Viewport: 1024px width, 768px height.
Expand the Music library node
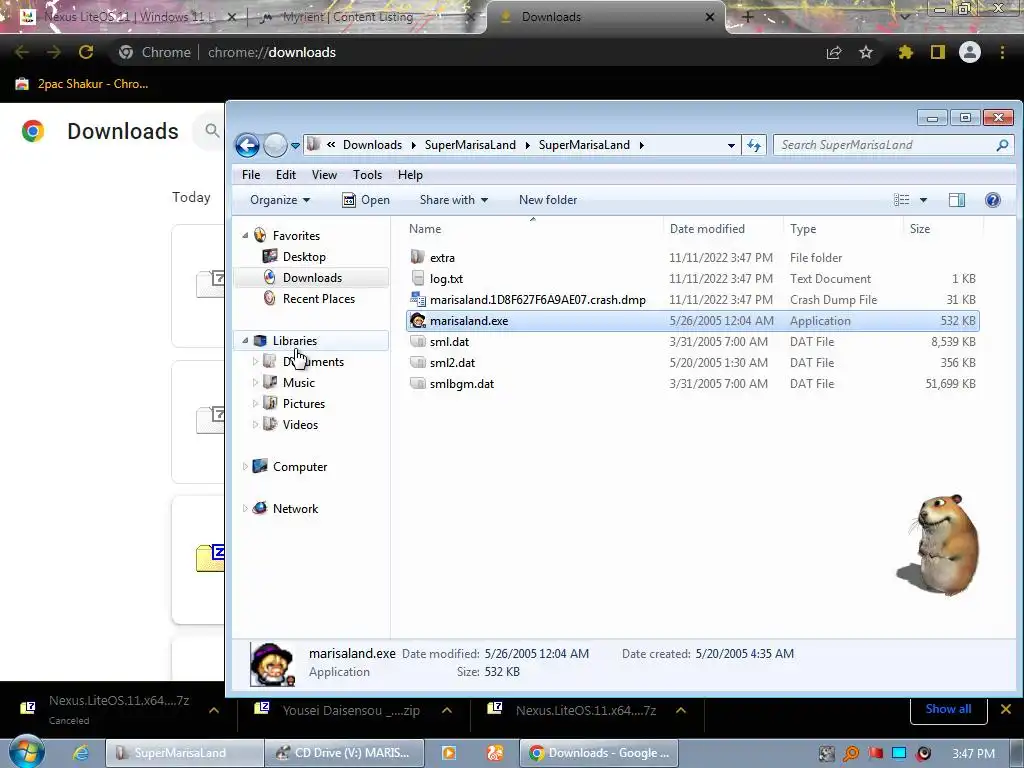(x=255, y=383)
